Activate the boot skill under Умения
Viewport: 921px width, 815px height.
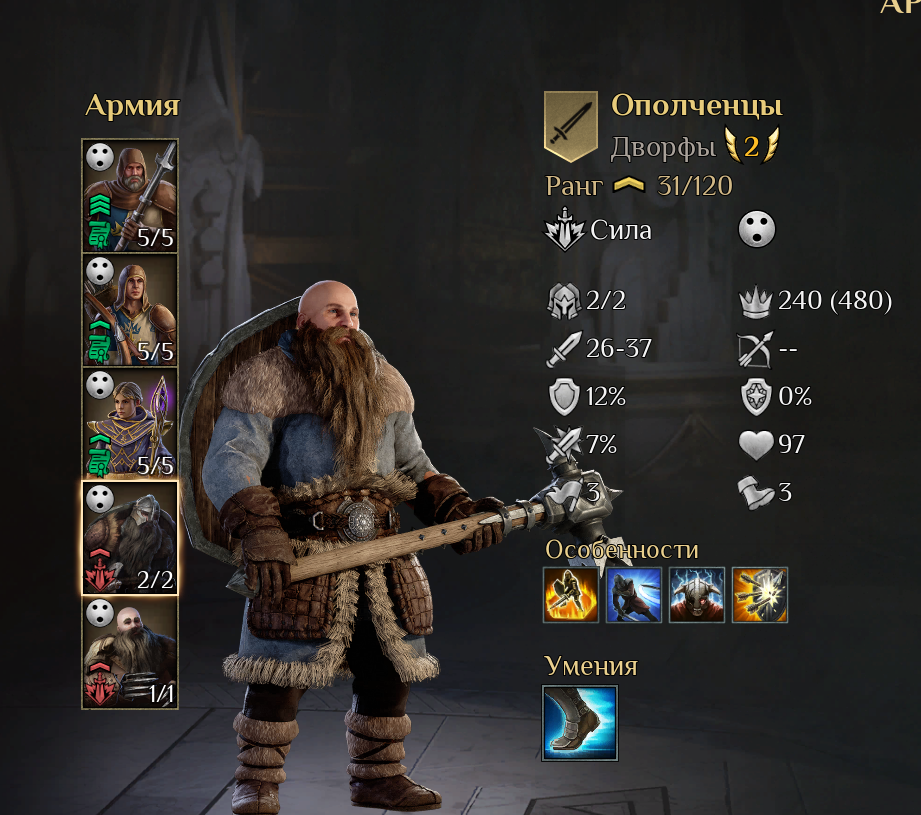(x=580, y=723)
